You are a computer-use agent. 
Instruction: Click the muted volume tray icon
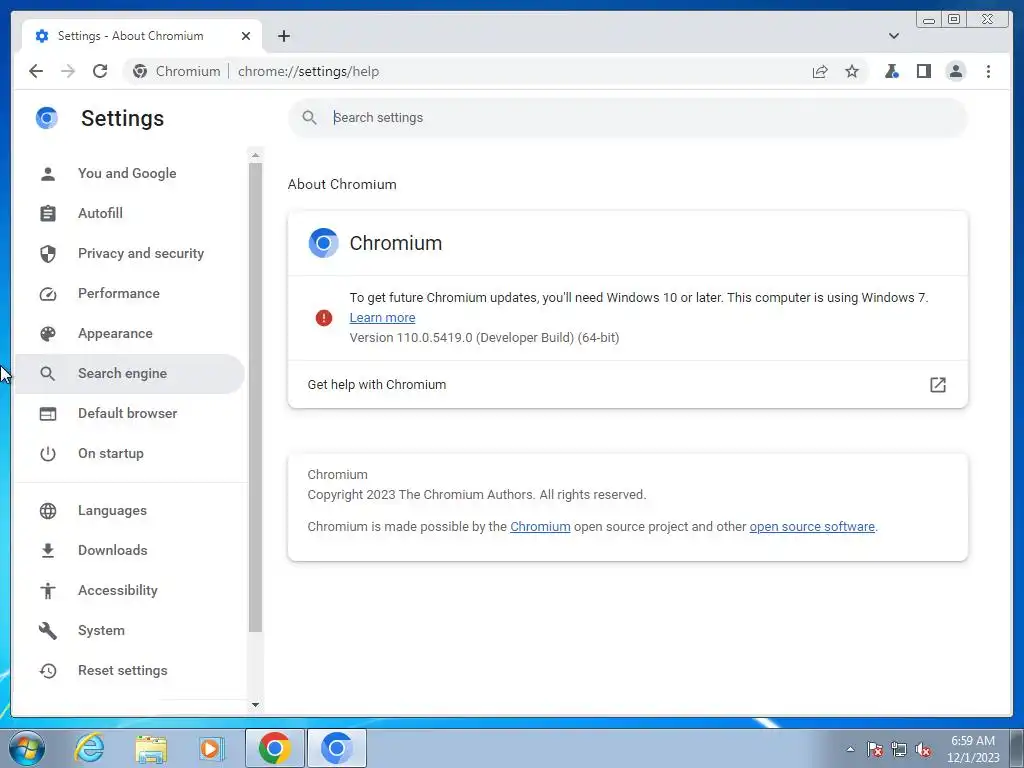click(923, 749)
